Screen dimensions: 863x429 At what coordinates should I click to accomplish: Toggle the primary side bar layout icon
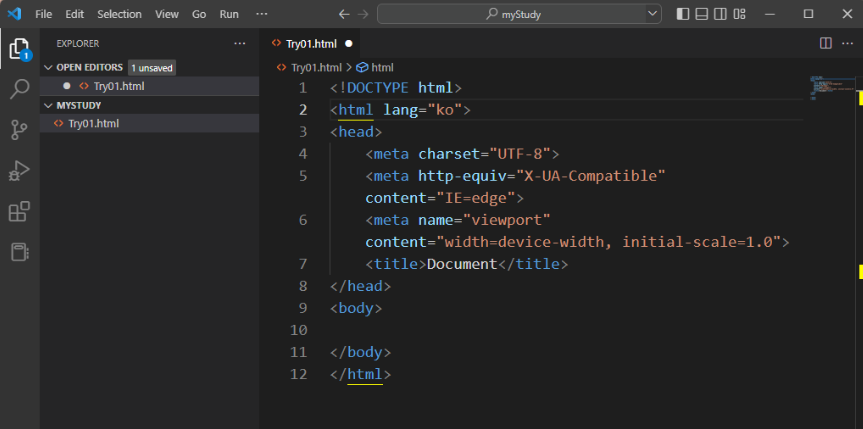tap(682, 14)
